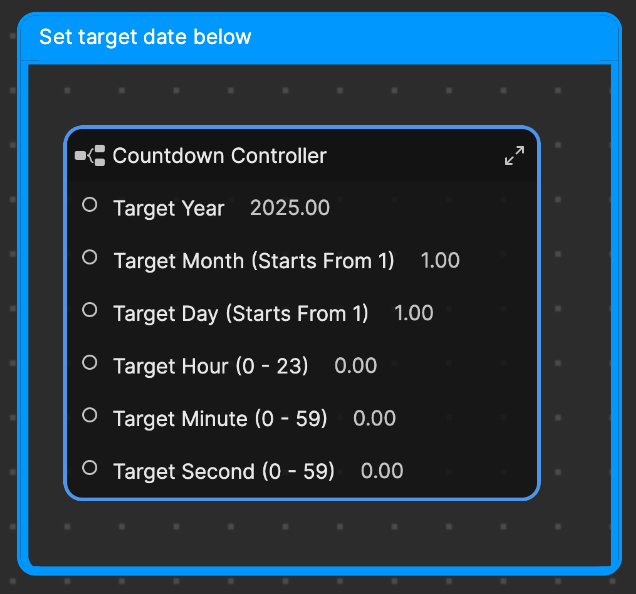Expand the Countdown Controller node
The image size is (636, 594).
[514, 156]
